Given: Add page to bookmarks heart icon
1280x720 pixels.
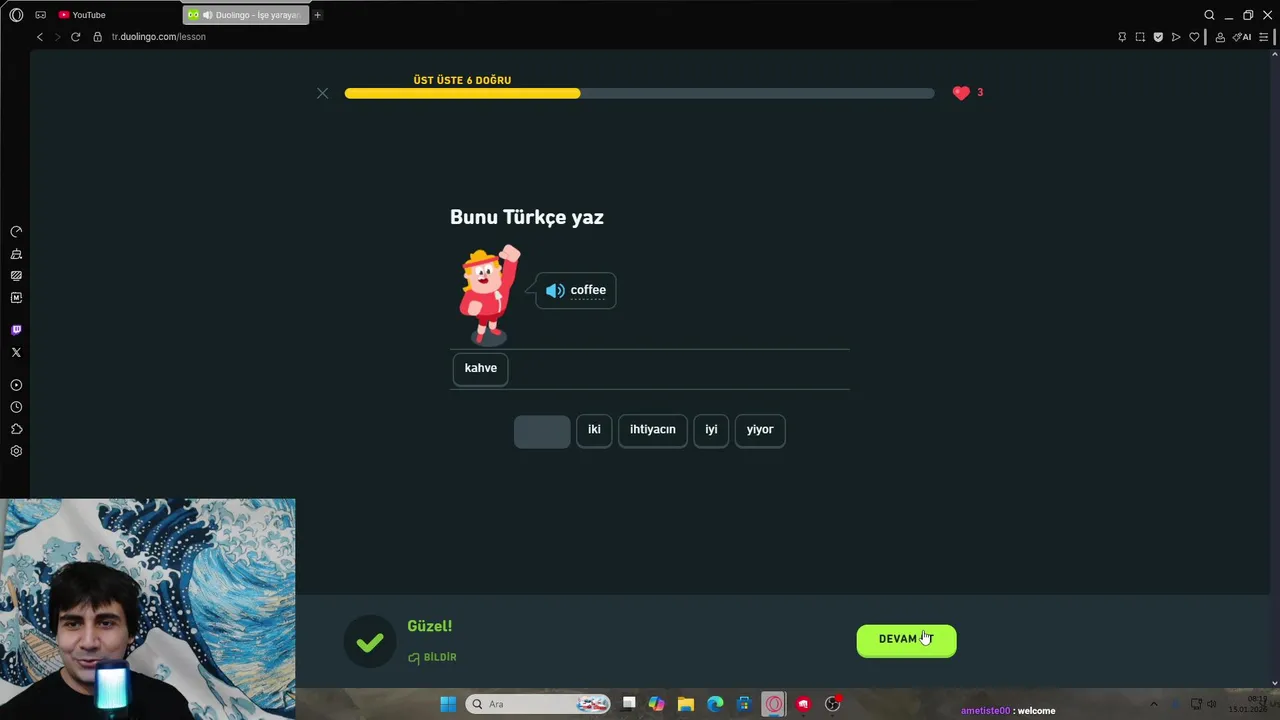Looking at the screenshot, I should (x=1194, y=37).
